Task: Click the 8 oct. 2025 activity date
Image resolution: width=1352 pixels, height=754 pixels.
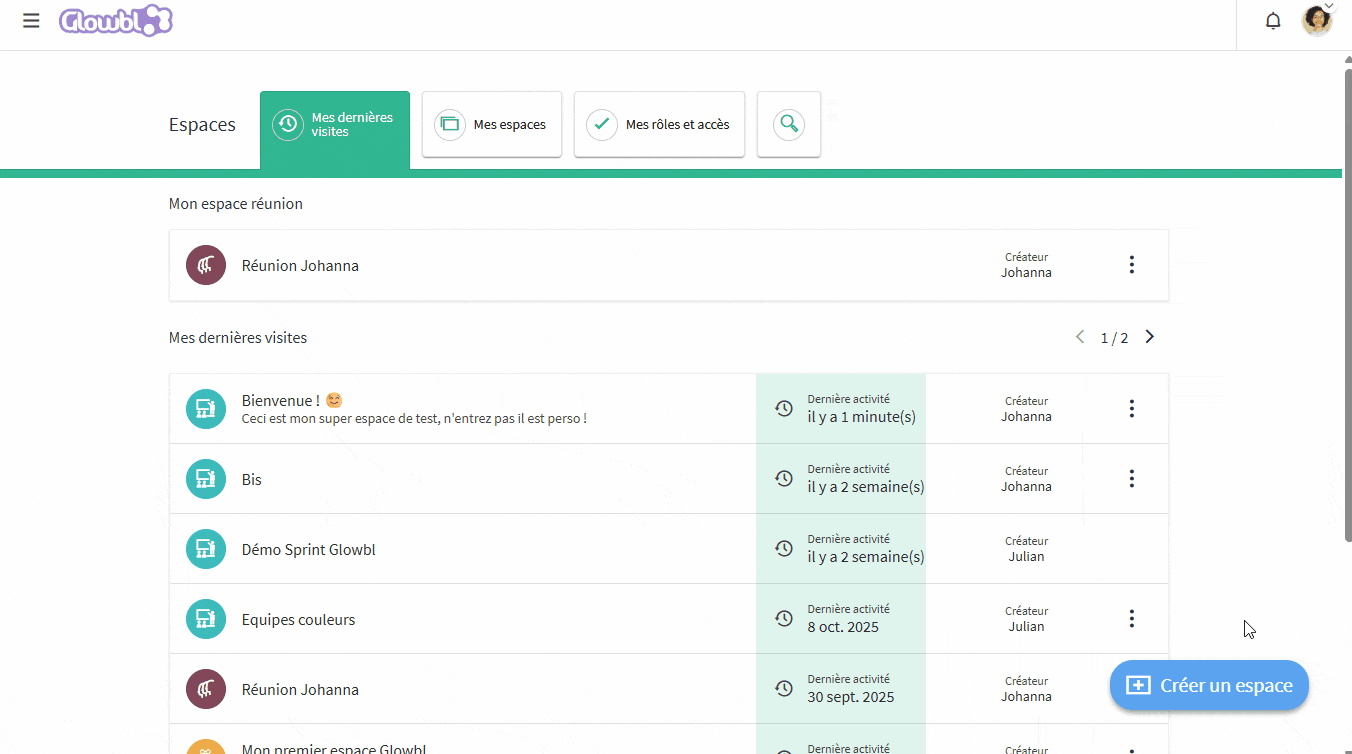Action: 843,627
